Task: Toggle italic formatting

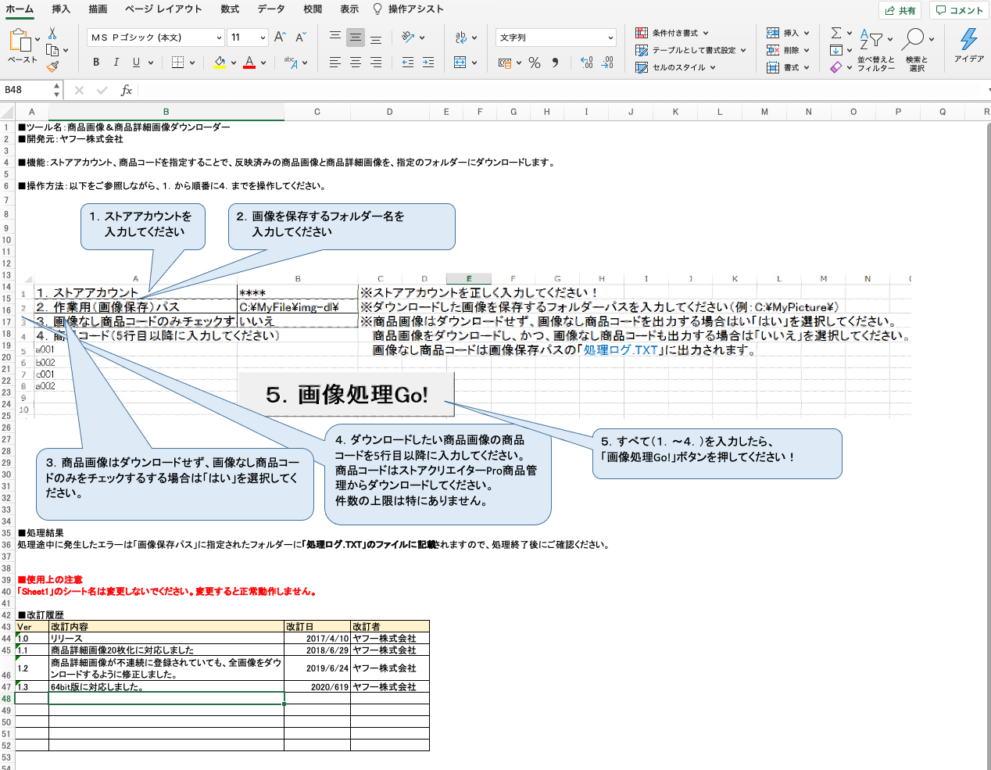Action: click(116, 63)
